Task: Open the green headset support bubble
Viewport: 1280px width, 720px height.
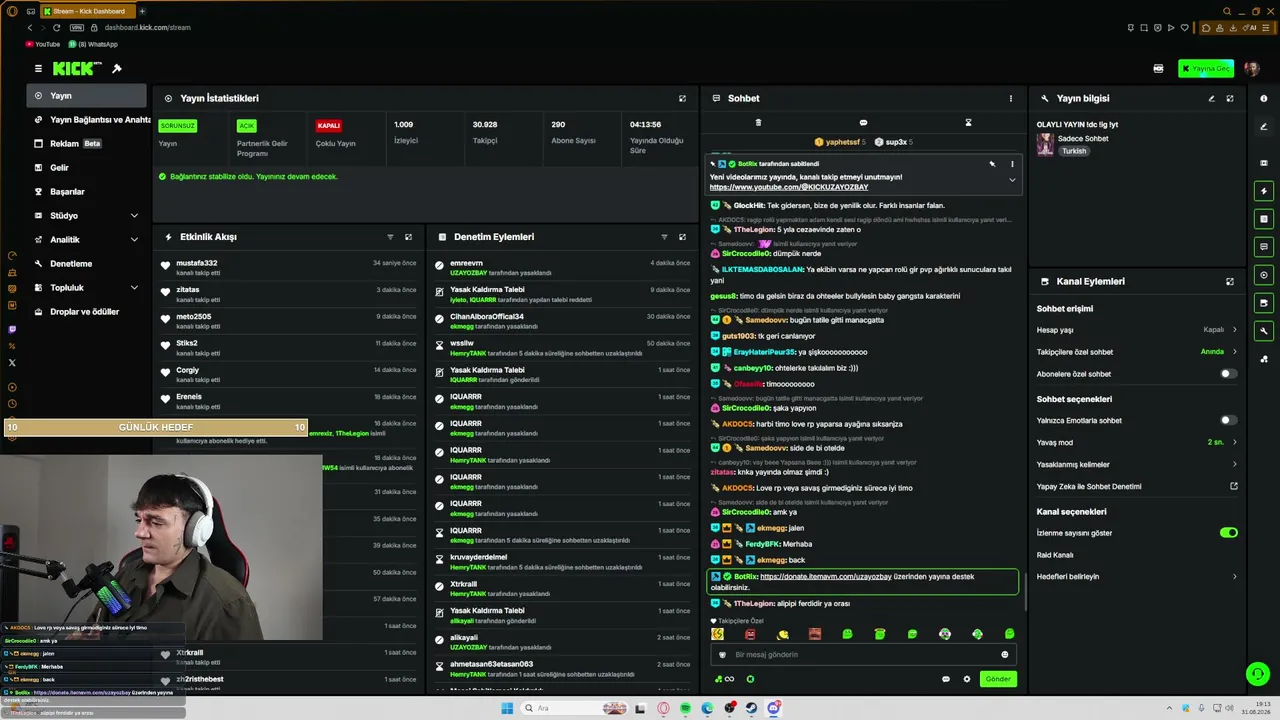Action: [1257, 673]
